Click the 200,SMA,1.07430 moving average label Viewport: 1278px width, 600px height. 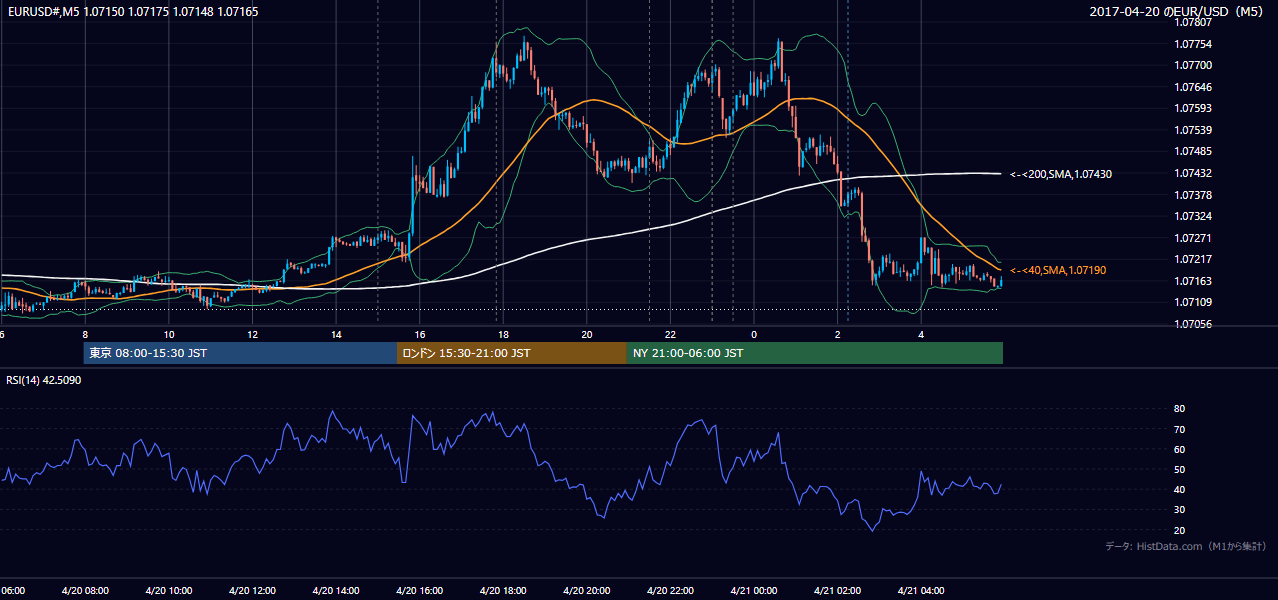[1061, 174]
